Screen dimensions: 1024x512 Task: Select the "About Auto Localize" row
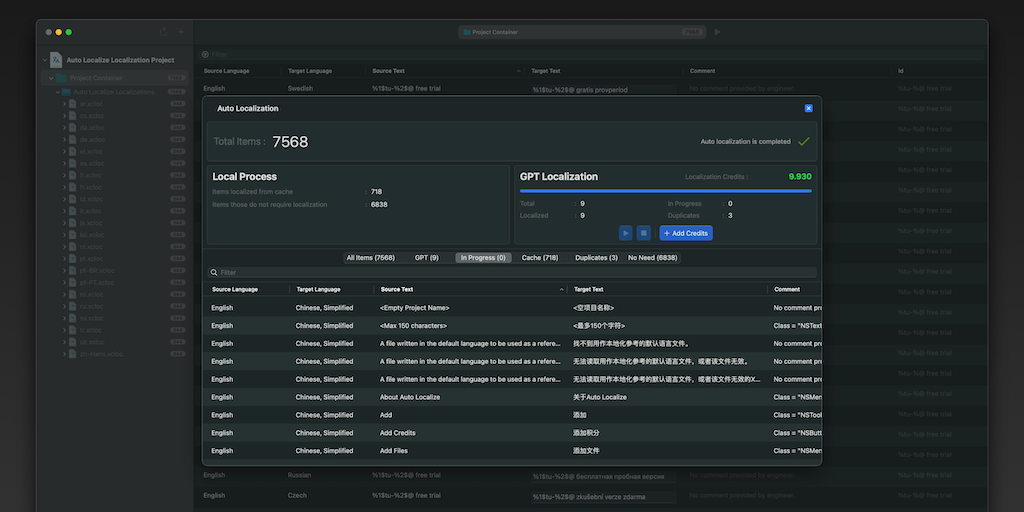coord(410,397)
